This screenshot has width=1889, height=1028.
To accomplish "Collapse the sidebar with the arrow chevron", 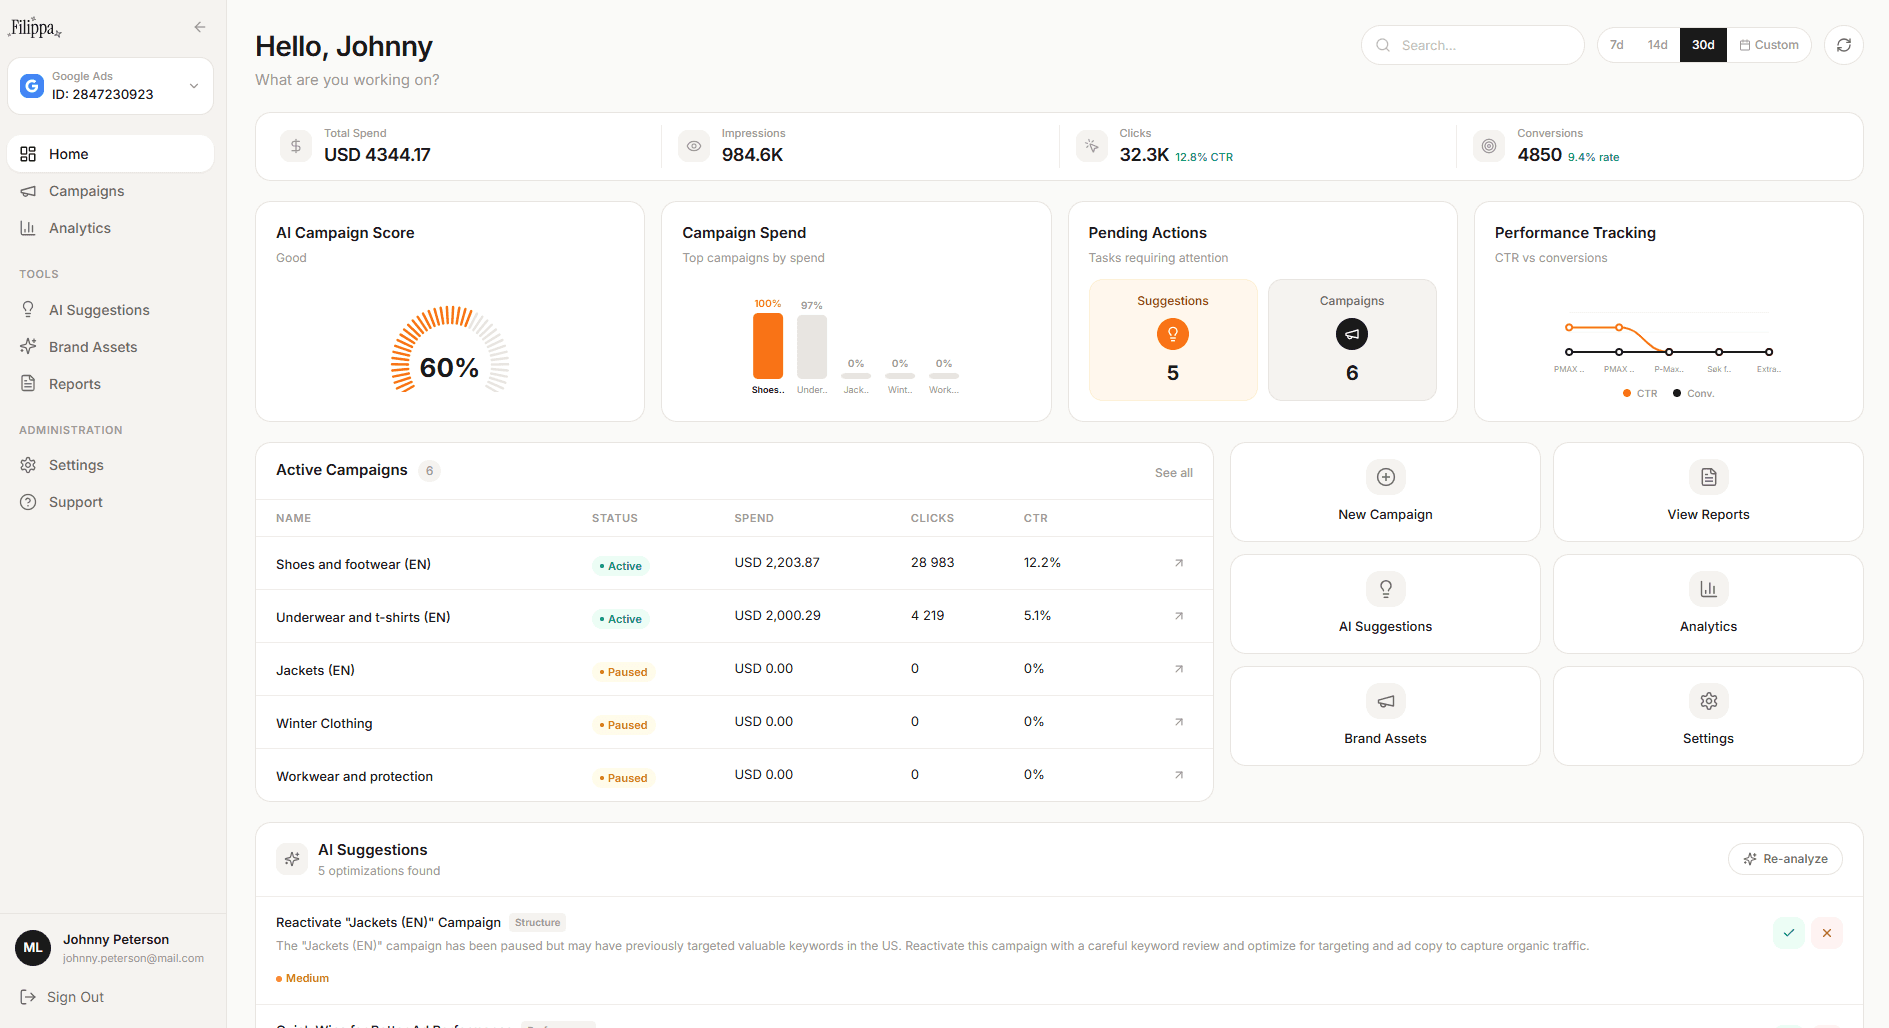I will 199,27.
